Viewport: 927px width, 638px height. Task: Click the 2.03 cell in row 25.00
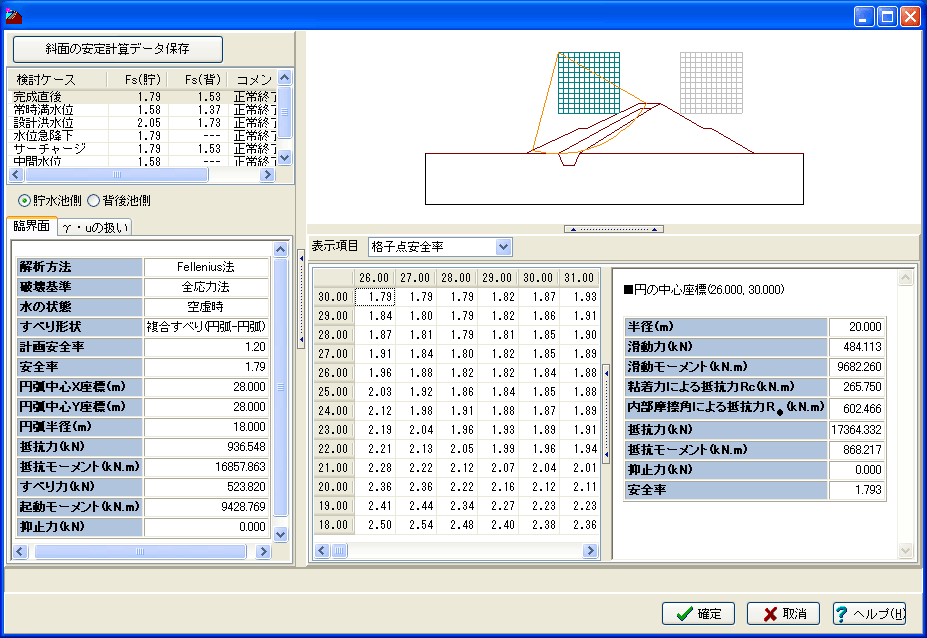[375, 392]
